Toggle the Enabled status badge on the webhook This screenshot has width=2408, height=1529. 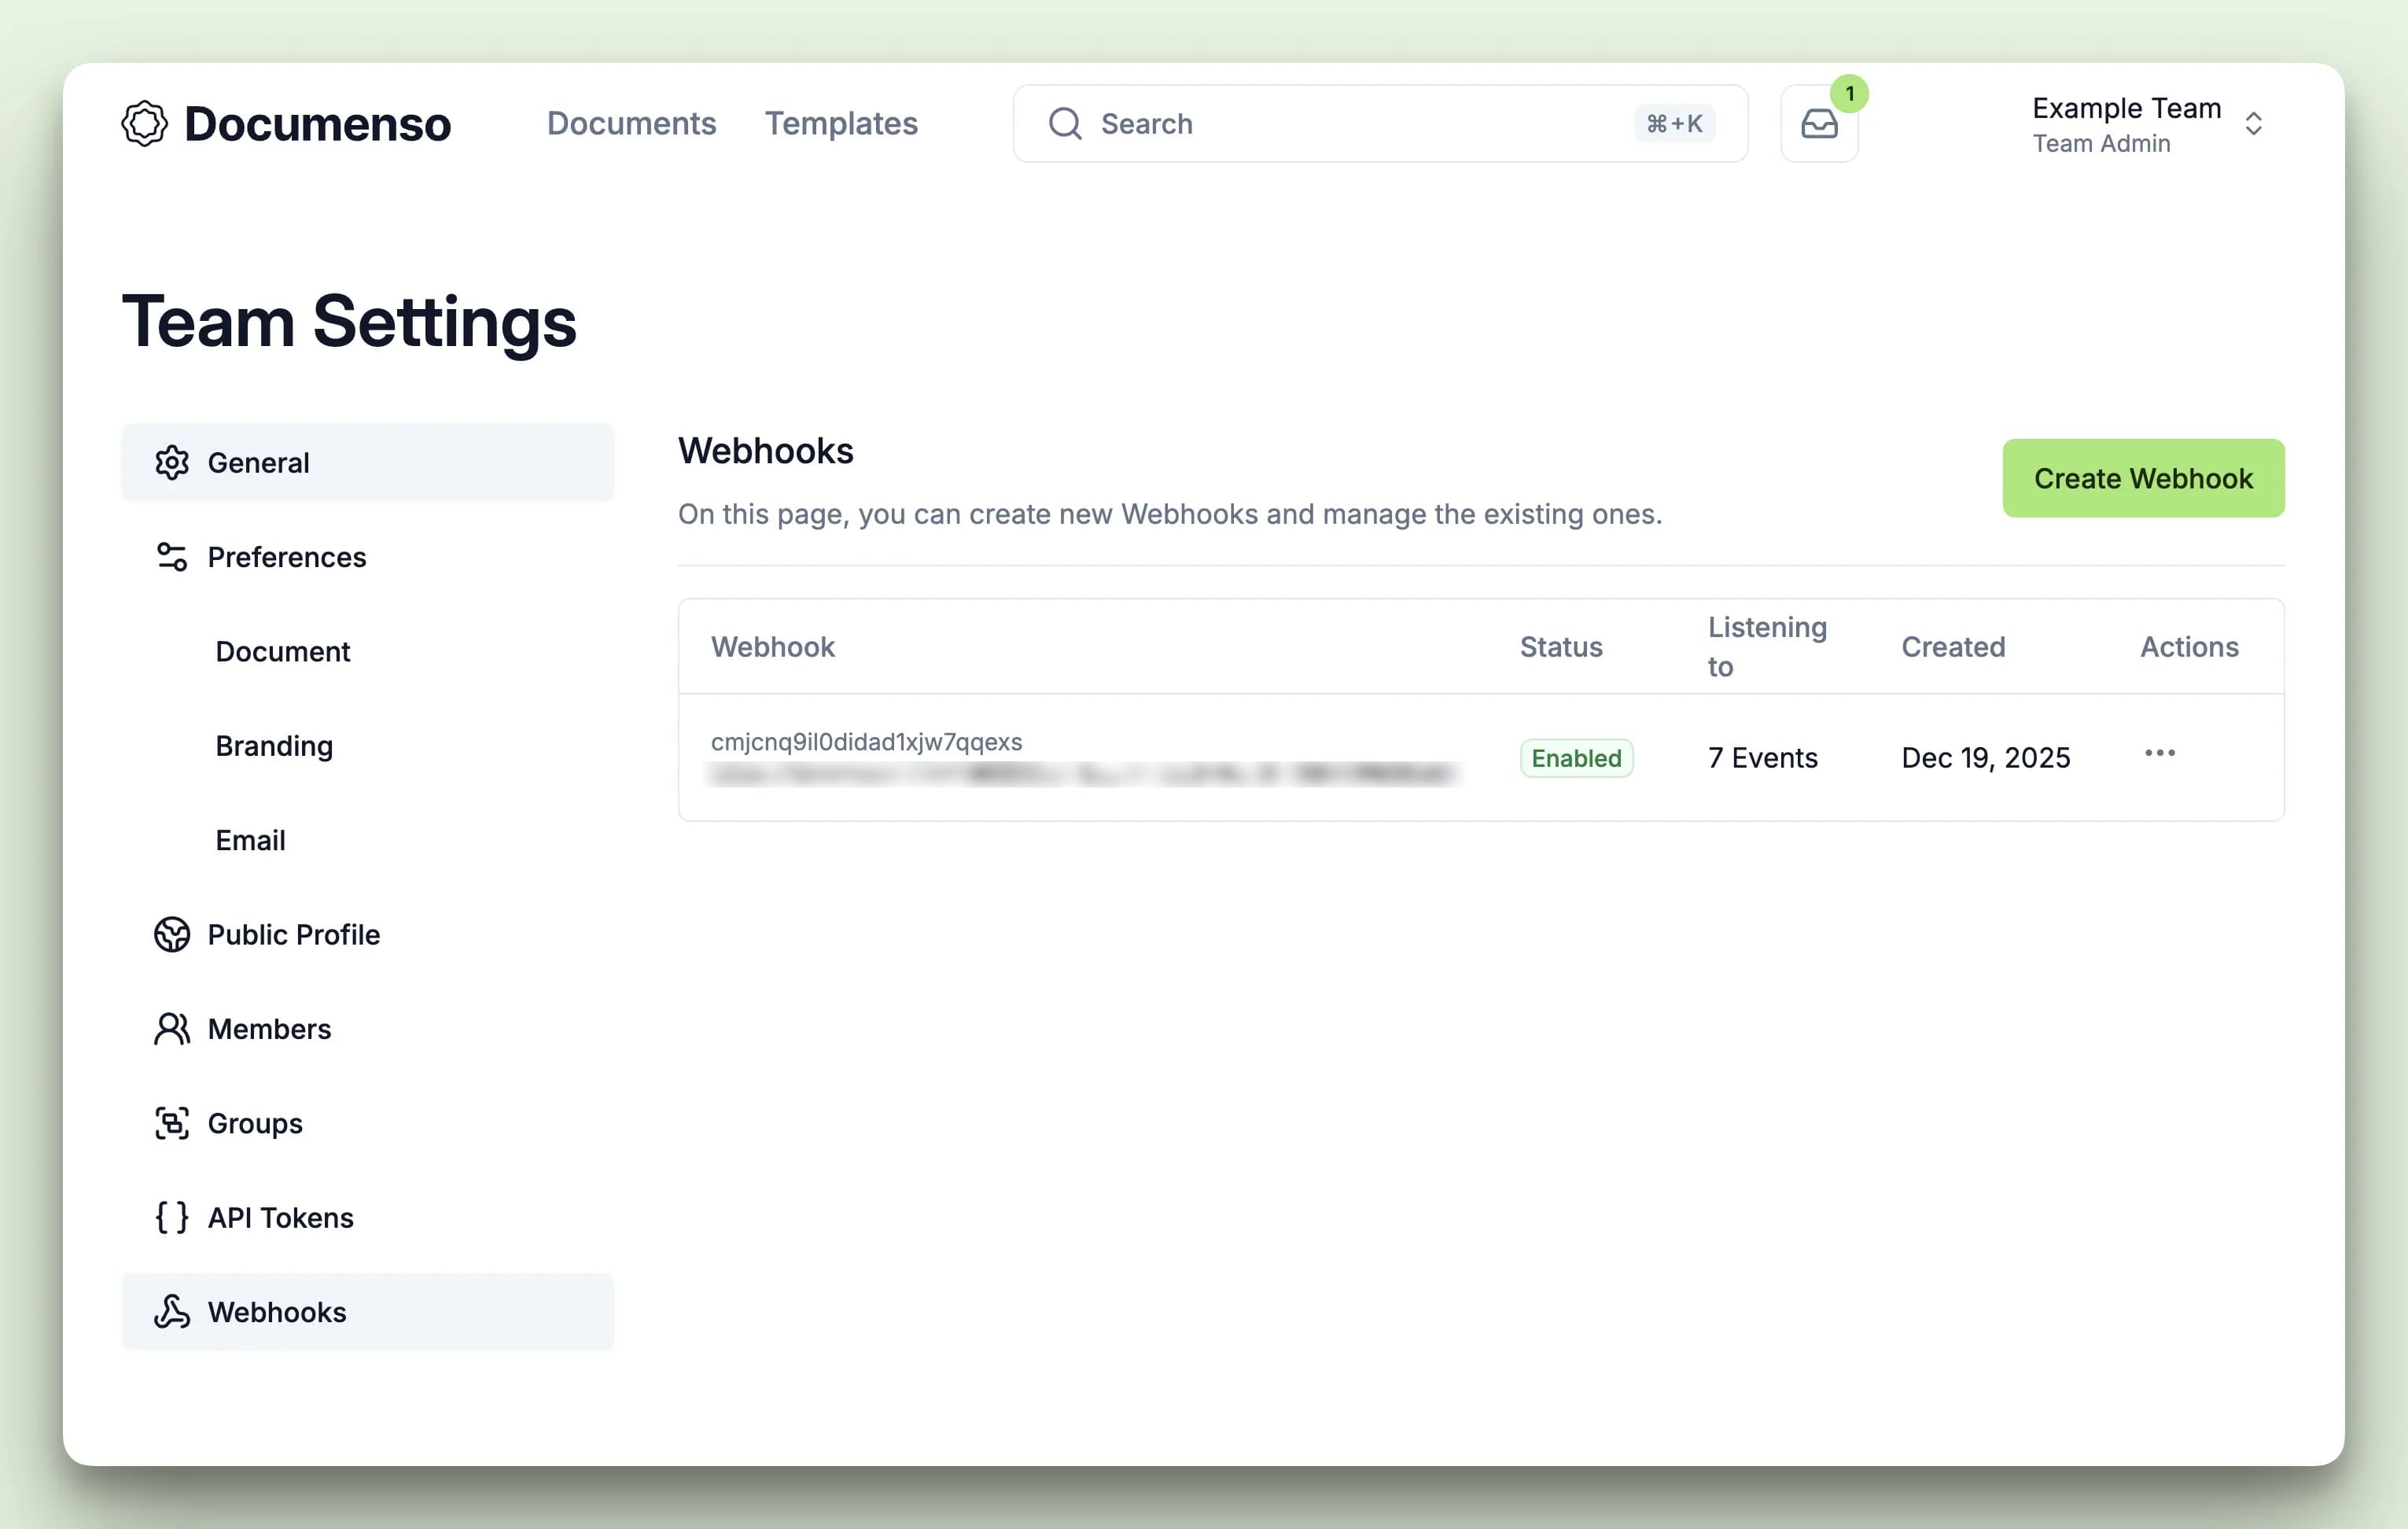[1576, 758]
